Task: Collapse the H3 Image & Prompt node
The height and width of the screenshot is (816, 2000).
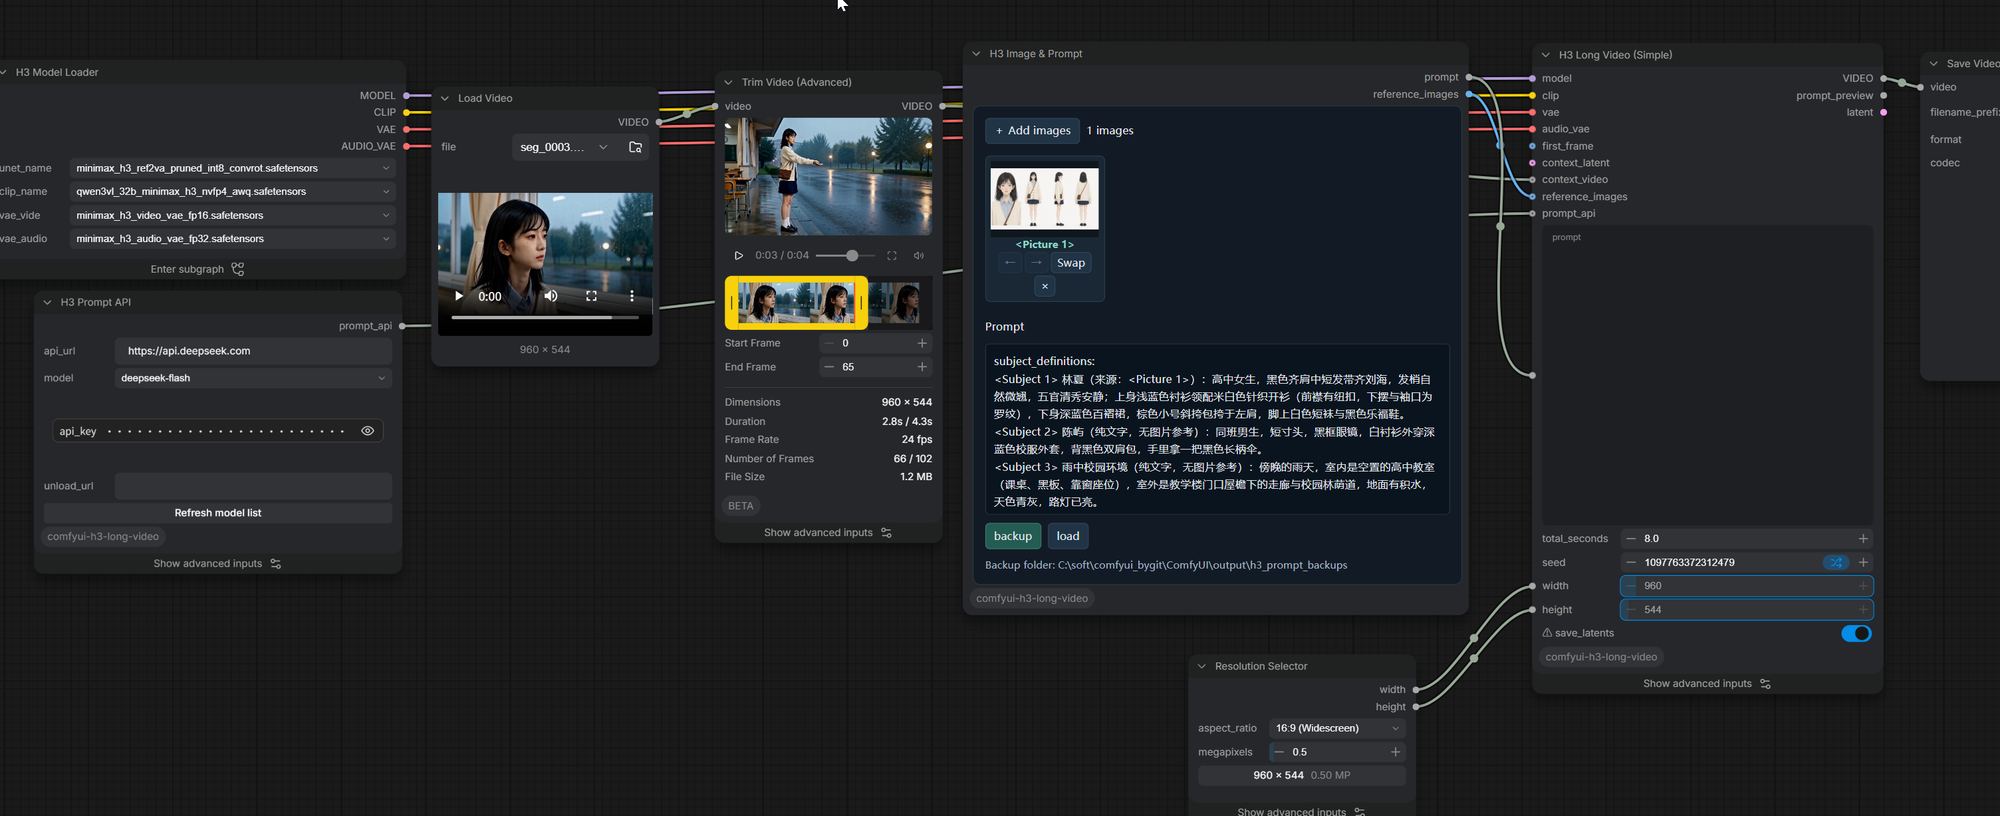Action: coord(976,54)
